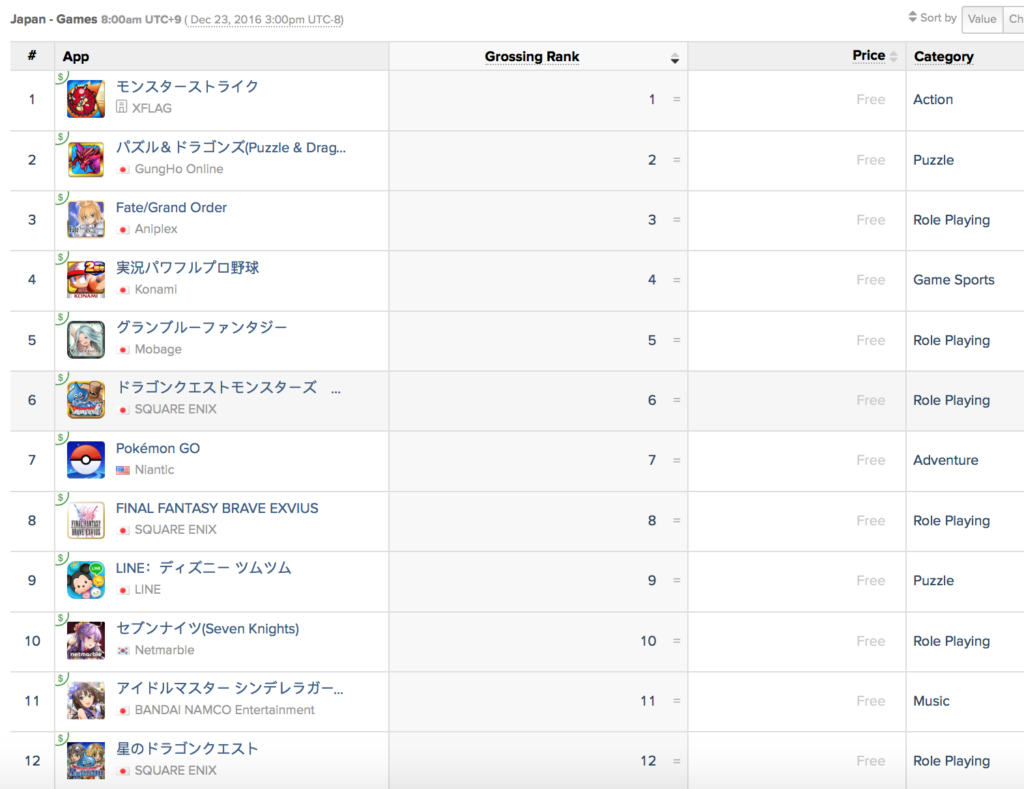1024x789 pixels.
Task: Click the Music category cell
Action: pyautogui.click(x=931, y=701)
